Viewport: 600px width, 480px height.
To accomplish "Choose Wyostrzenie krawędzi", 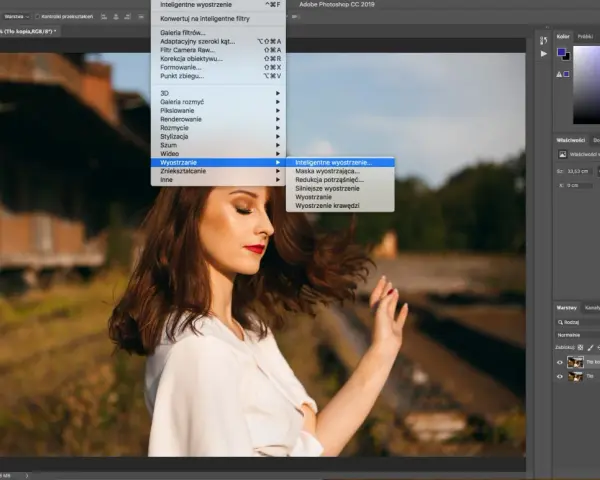I will pyautogui.click(x=340, y=206).
